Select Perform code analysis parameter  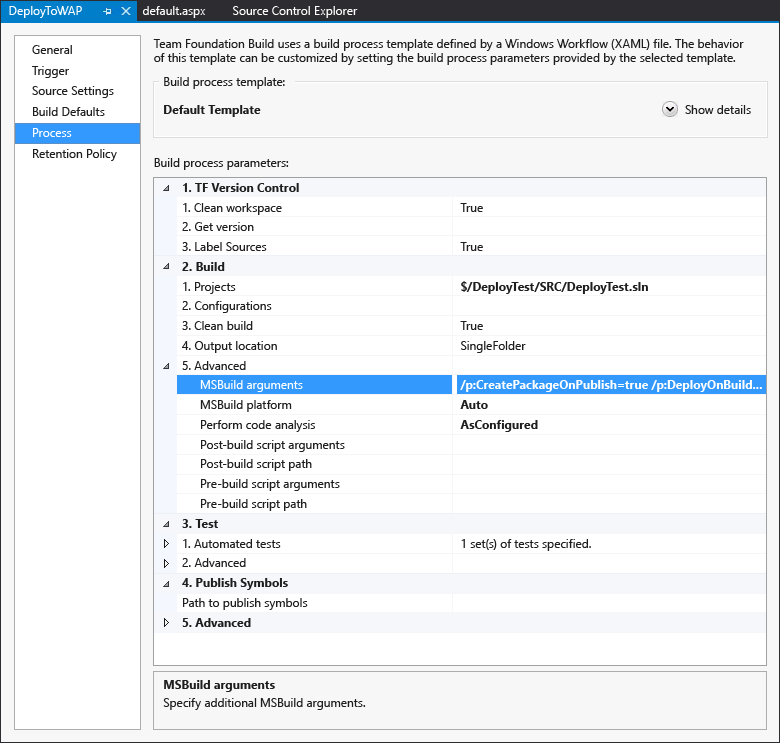(314, 425)
